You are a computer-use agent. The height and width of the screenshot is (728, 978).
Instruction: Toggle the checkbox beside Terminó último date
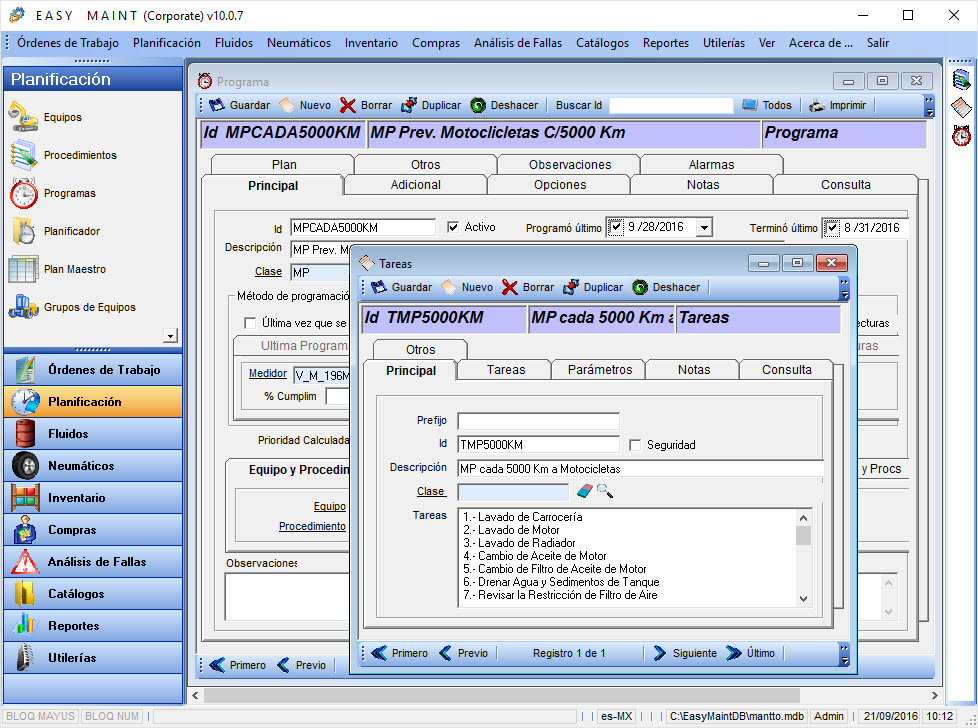click(x=831, y=227)
